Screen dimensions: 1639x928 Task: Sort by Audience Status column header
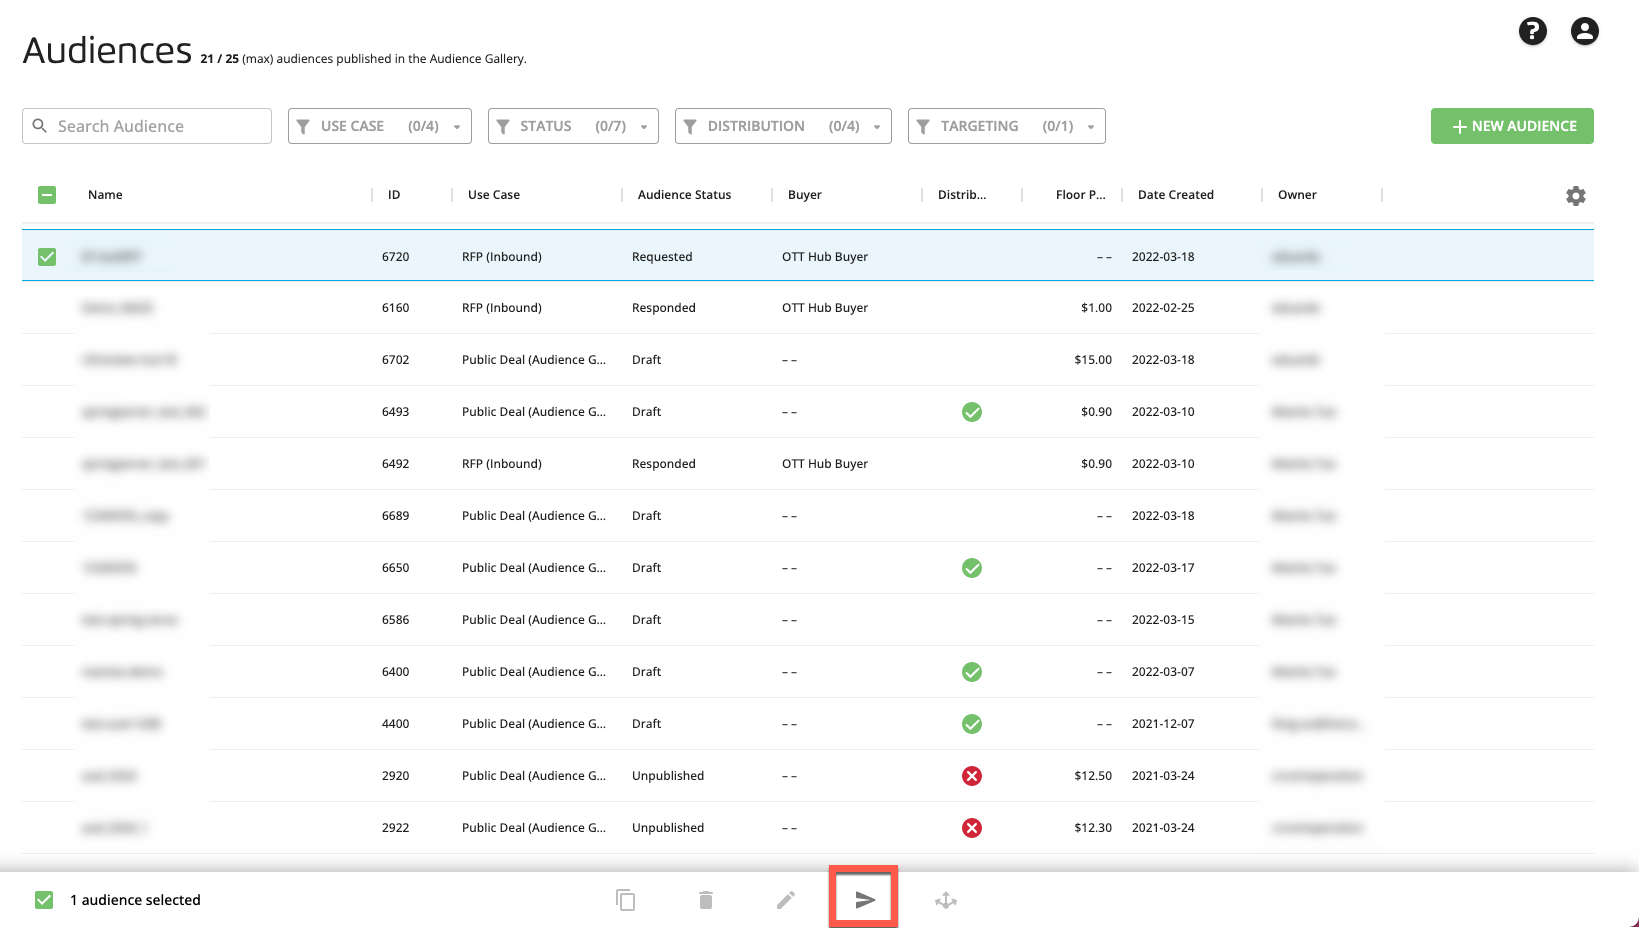pyautogui.click(x=684, y=195)
